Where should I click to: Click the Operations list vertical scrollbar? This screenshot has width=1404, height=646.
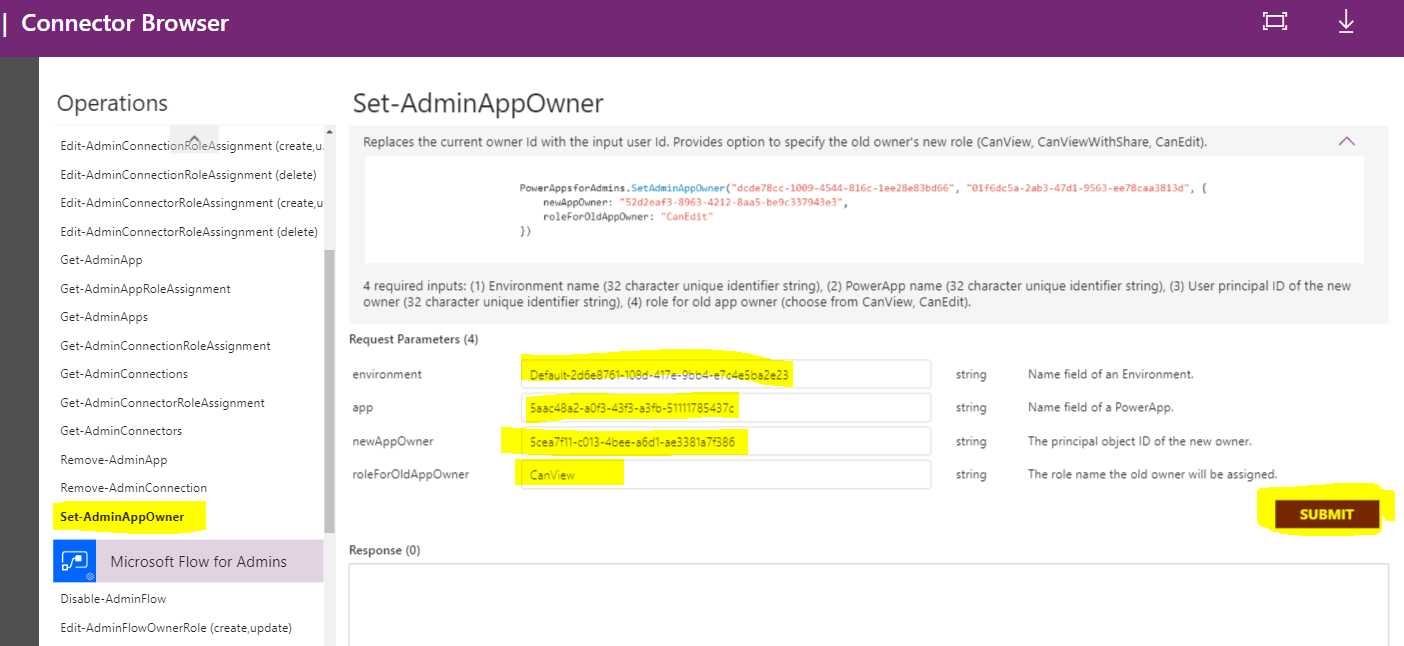click(329, 390)
